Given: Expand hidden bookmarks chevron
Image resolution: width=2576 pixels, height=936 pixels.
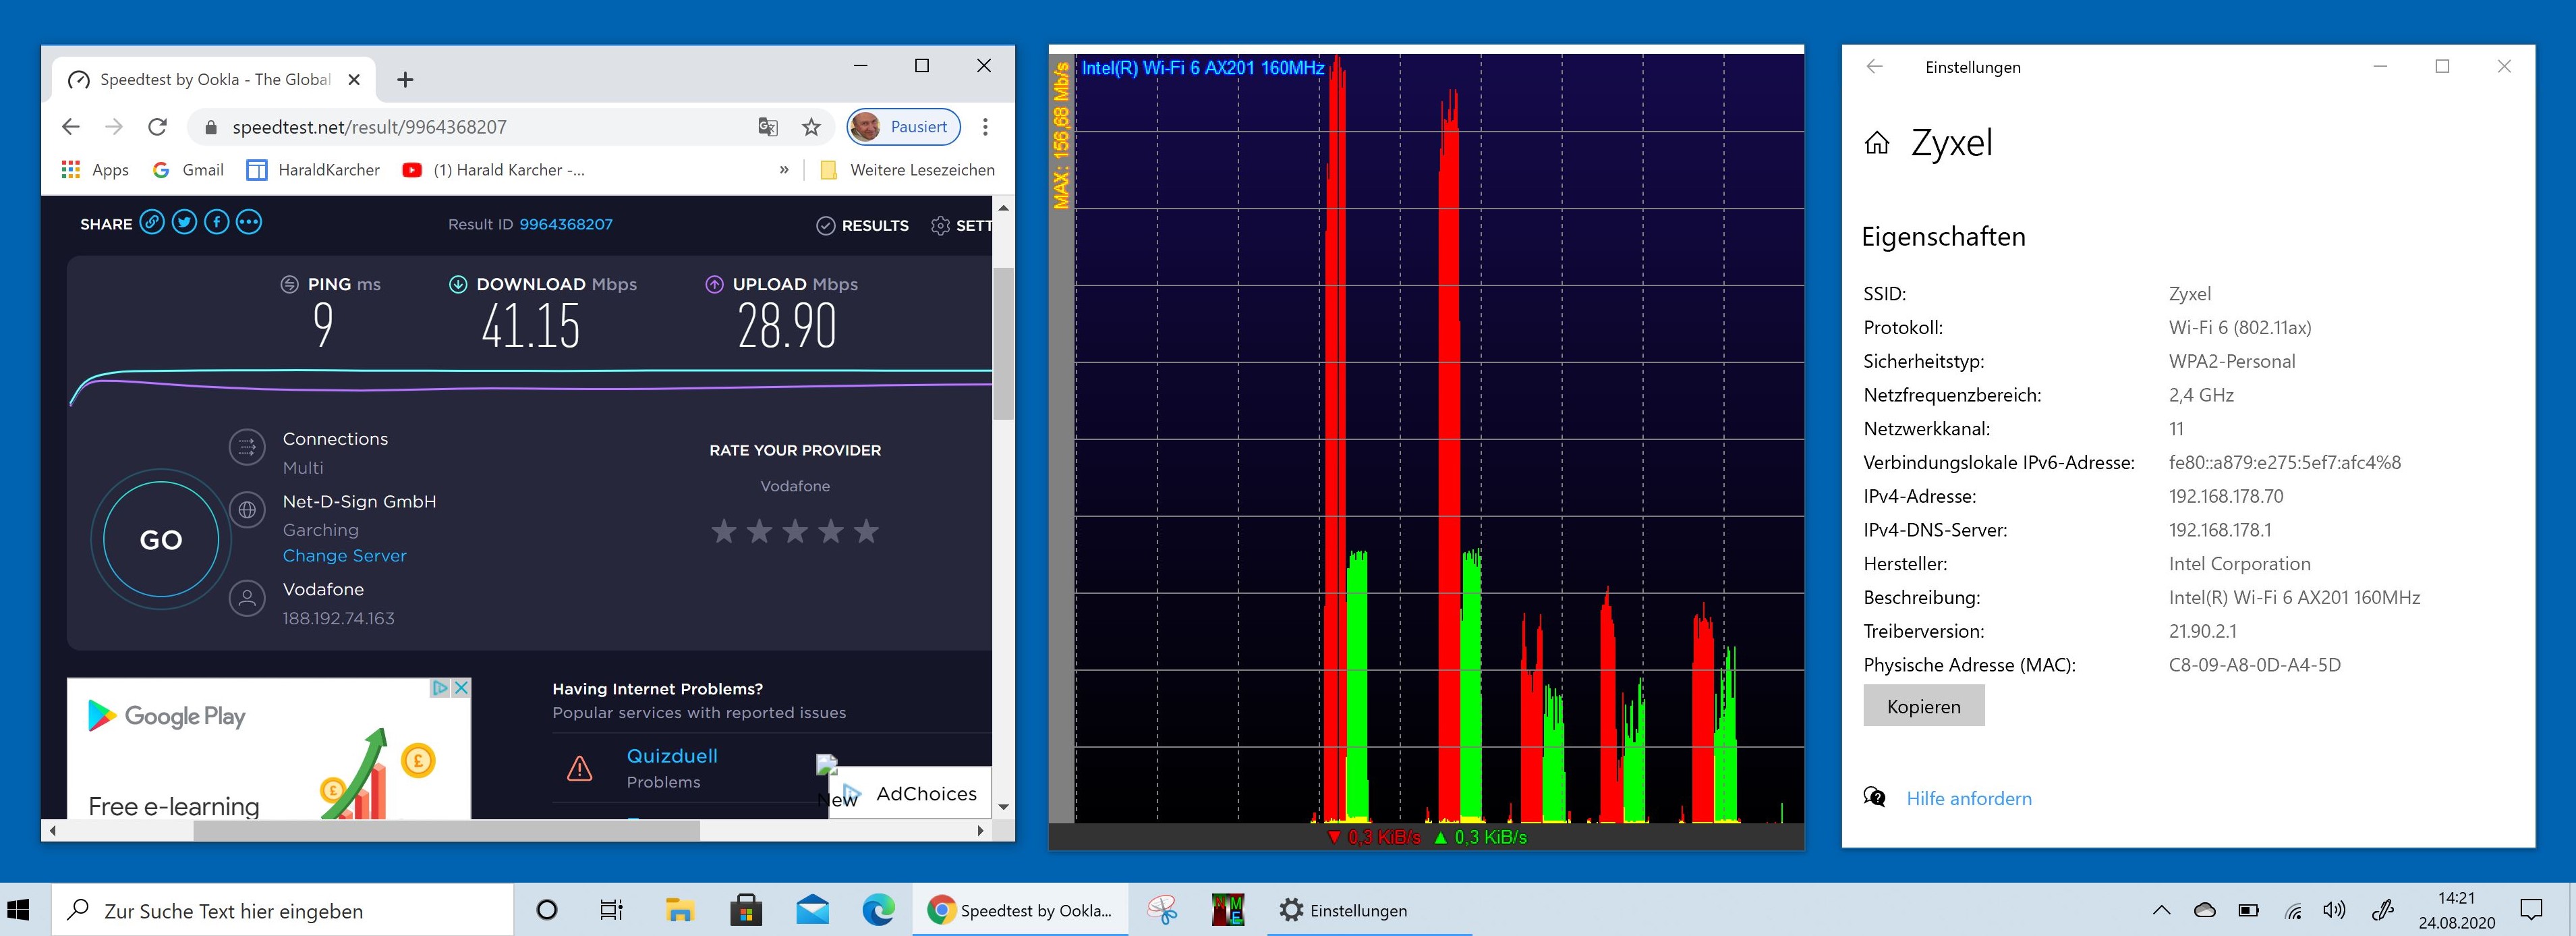Looking at the screenshot, I should [784, 170].
